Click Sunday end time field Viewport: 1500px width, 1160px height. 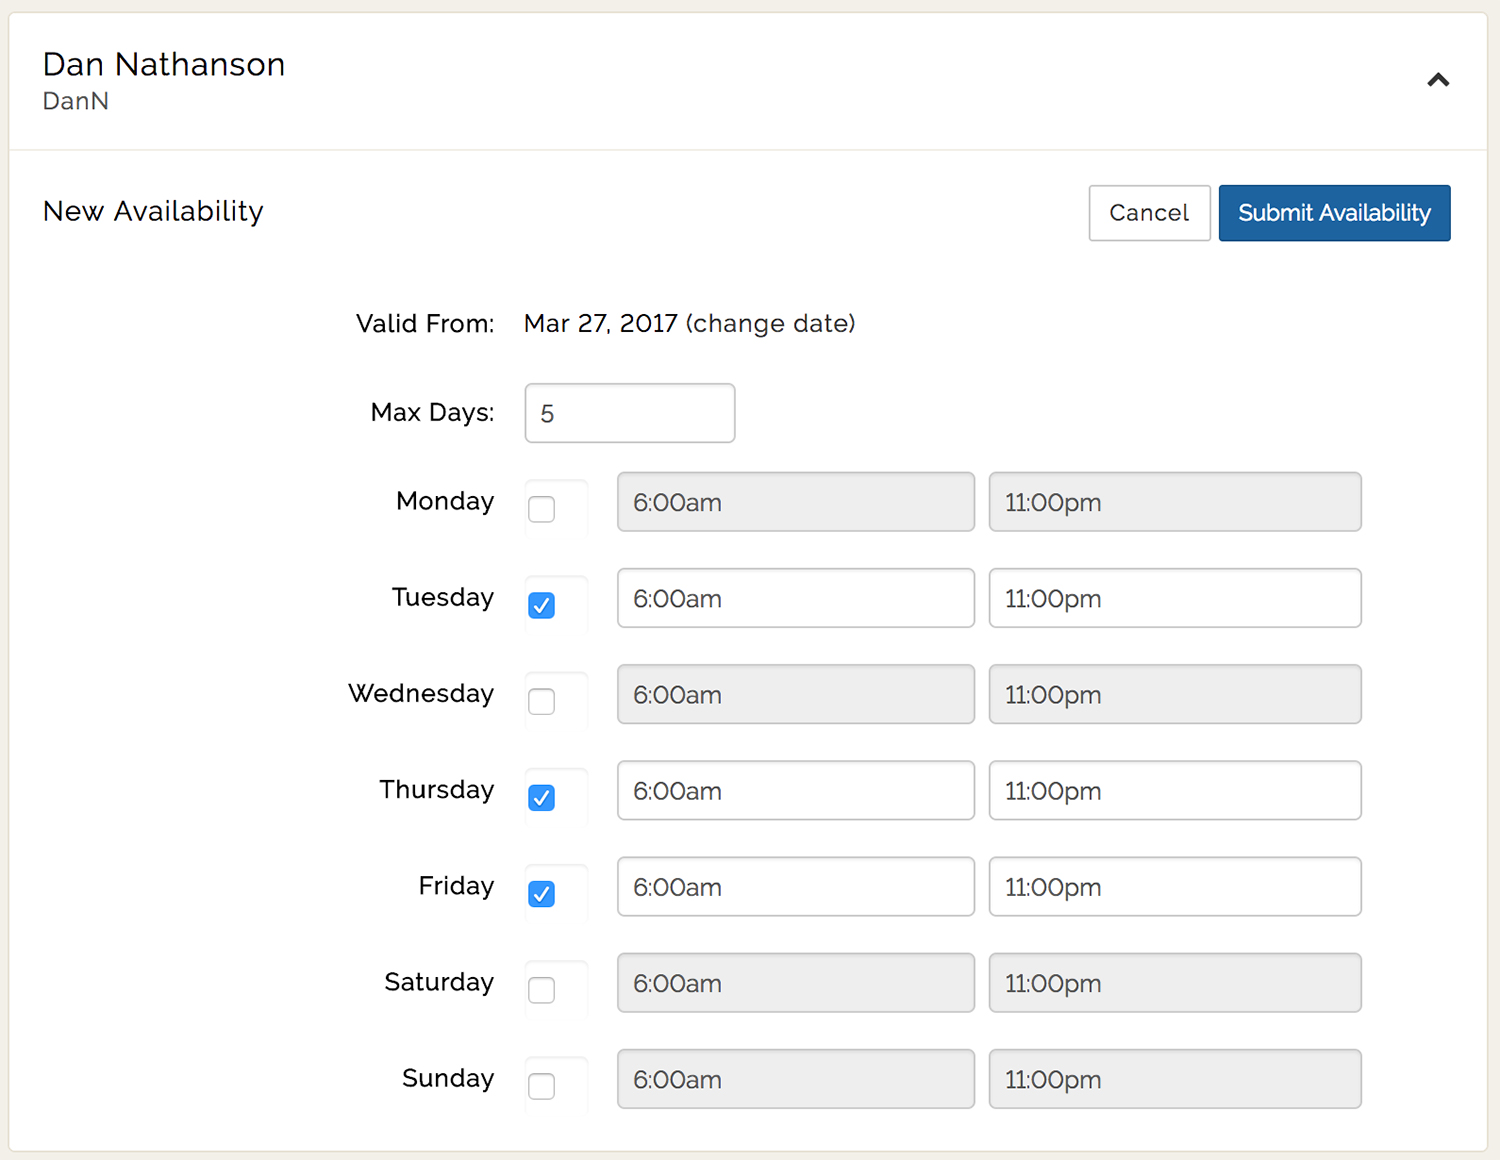(x=1175, y=1078)
